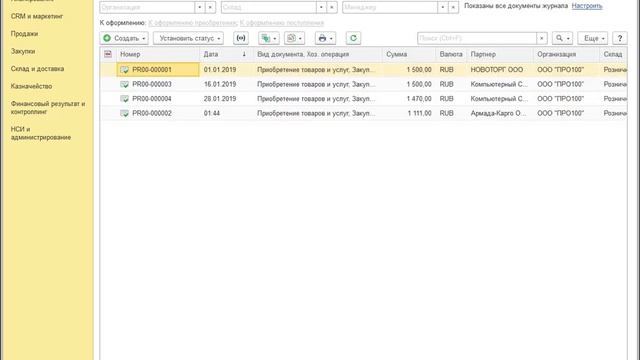
Task: Open the reports icon dropdown
Action: point(294,38)
